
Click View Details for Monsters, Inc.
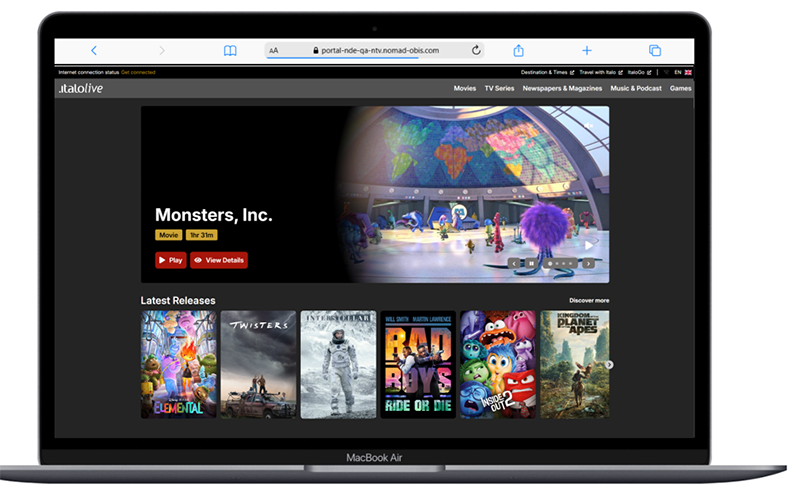219,260
